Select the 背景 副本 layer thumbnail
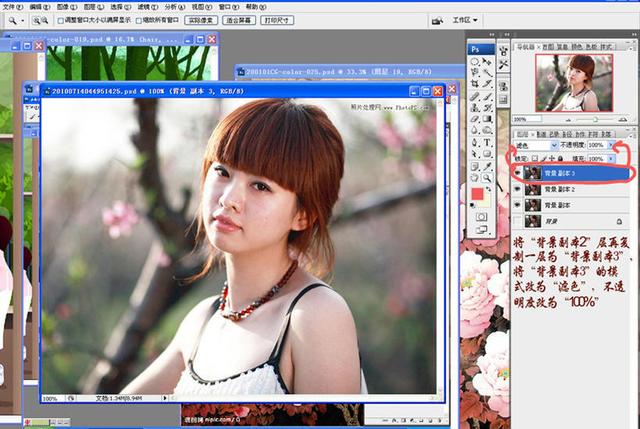 click(532, 204)
